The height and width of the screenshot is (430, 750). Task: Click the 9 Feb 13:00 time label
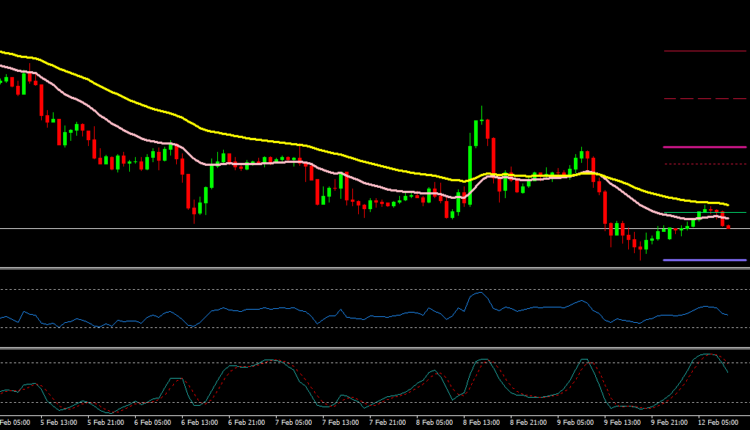tap(620, 422)
